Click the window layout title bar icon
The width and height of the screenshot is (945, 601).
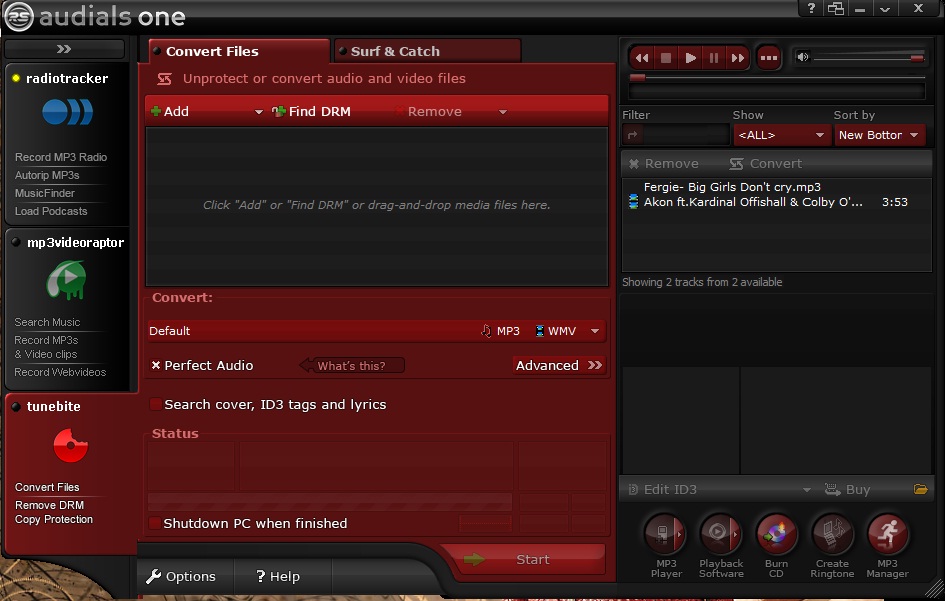pyautogui.click(x=835, y=8)
